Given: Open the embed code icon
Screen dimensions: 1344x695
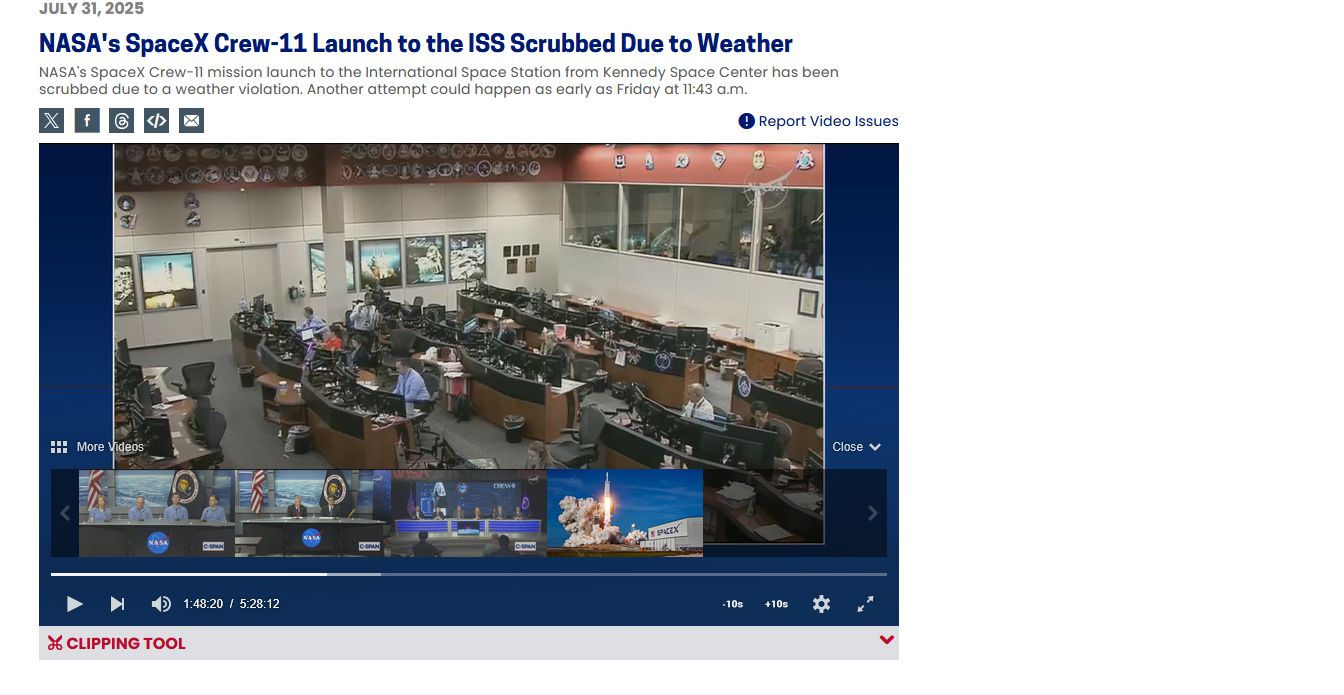Looking at the screenshot, I should [x=156, y=121].
